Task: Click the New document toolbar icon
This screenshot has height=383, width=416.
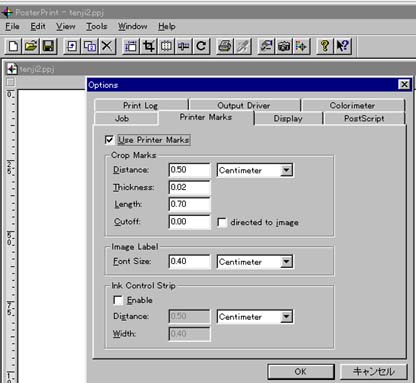Action: [x=13, y=46]
